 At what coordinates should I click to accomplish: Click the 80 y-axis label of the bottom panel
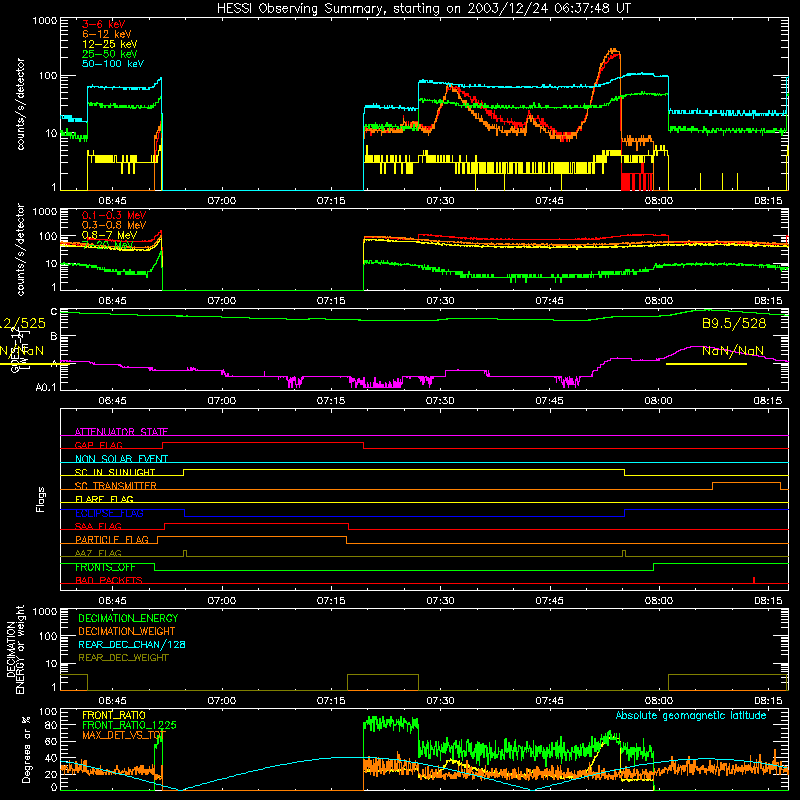pos(52,725)
